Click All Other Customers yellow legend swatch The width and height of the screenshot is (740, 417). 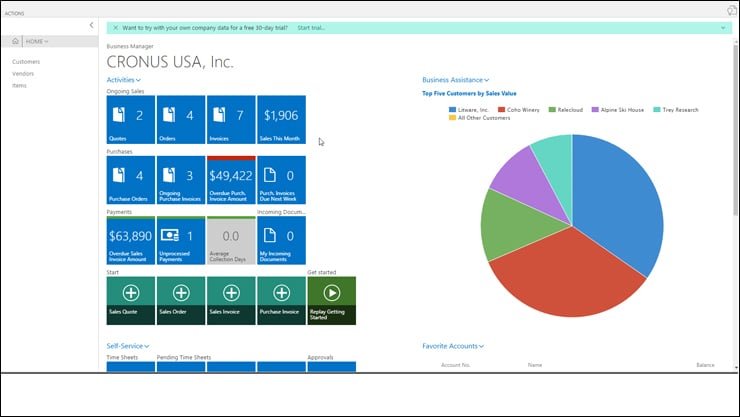point(452,117)
